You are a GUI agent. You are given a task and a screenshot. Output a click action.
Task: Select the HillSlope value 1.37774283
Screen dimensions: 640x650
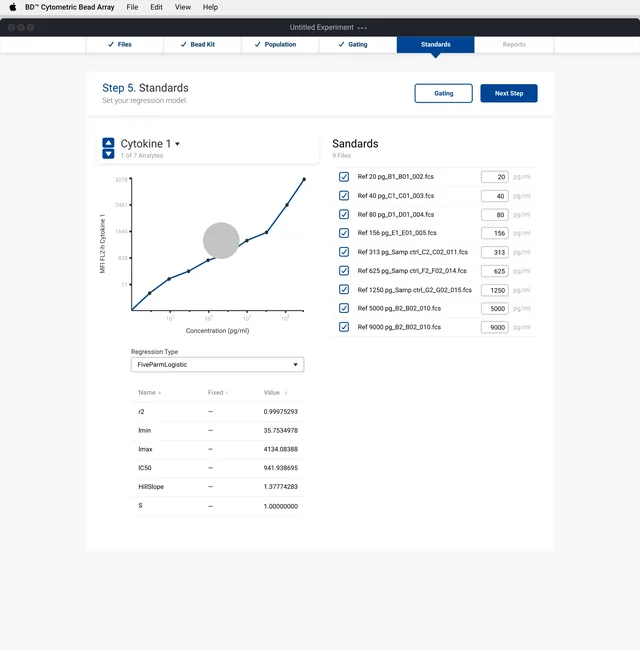281,487
